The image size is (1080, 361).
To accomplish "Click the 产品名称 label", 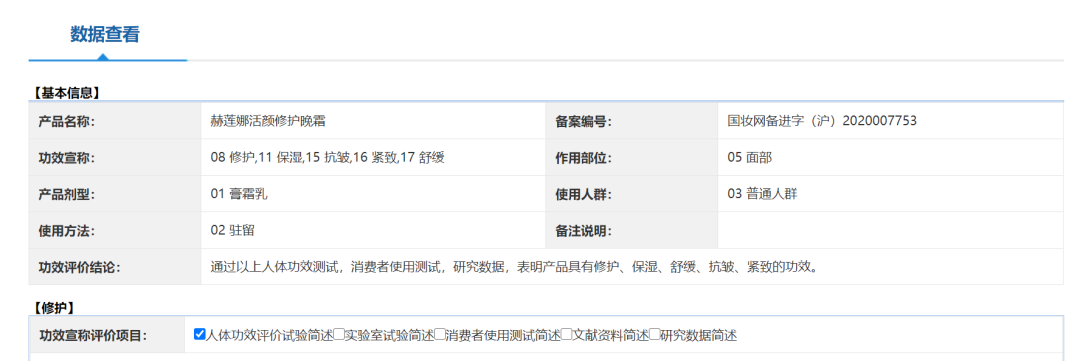I will [66, 122].
